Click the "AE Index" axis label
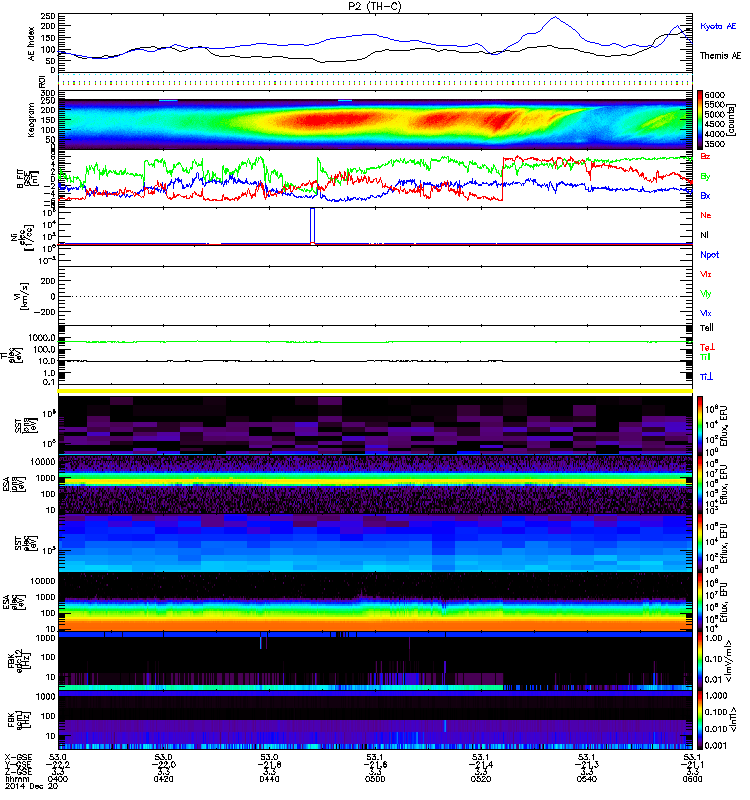This screenshot has width=750, height=800. 32,44
